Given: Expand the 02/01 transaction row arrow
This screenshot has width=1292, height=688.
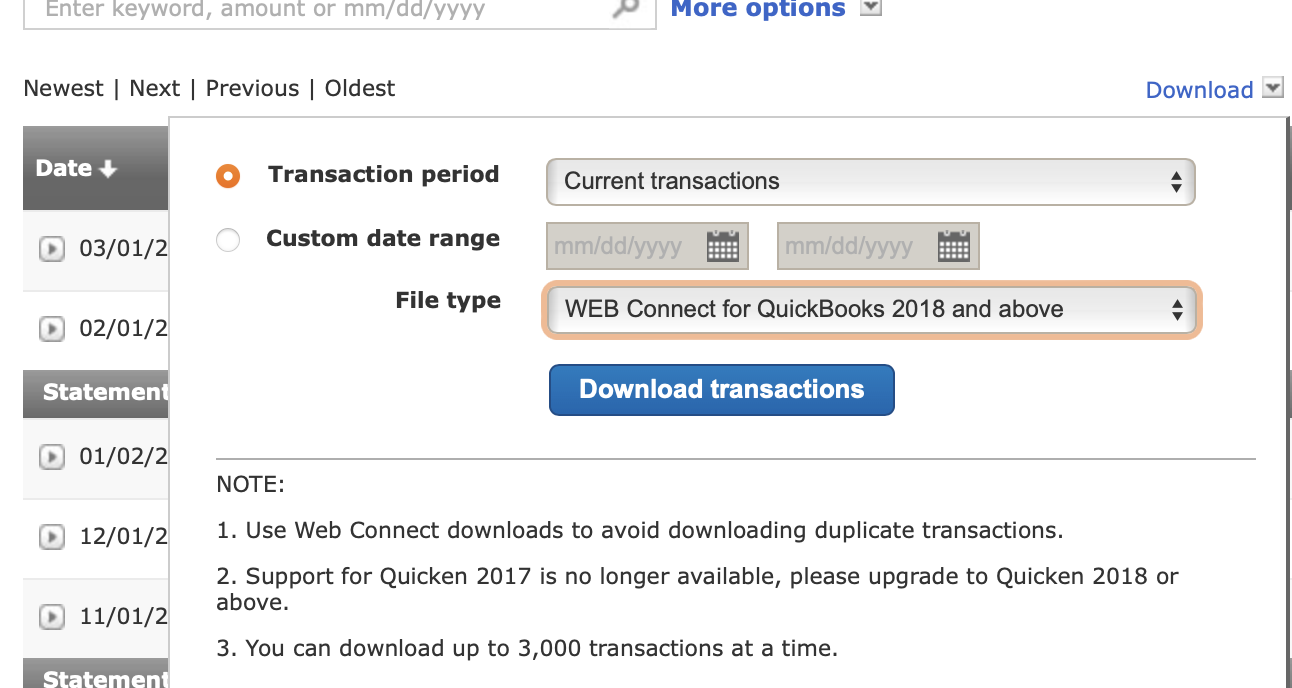Looking at the screenshot, I should (x=51, y=328).
